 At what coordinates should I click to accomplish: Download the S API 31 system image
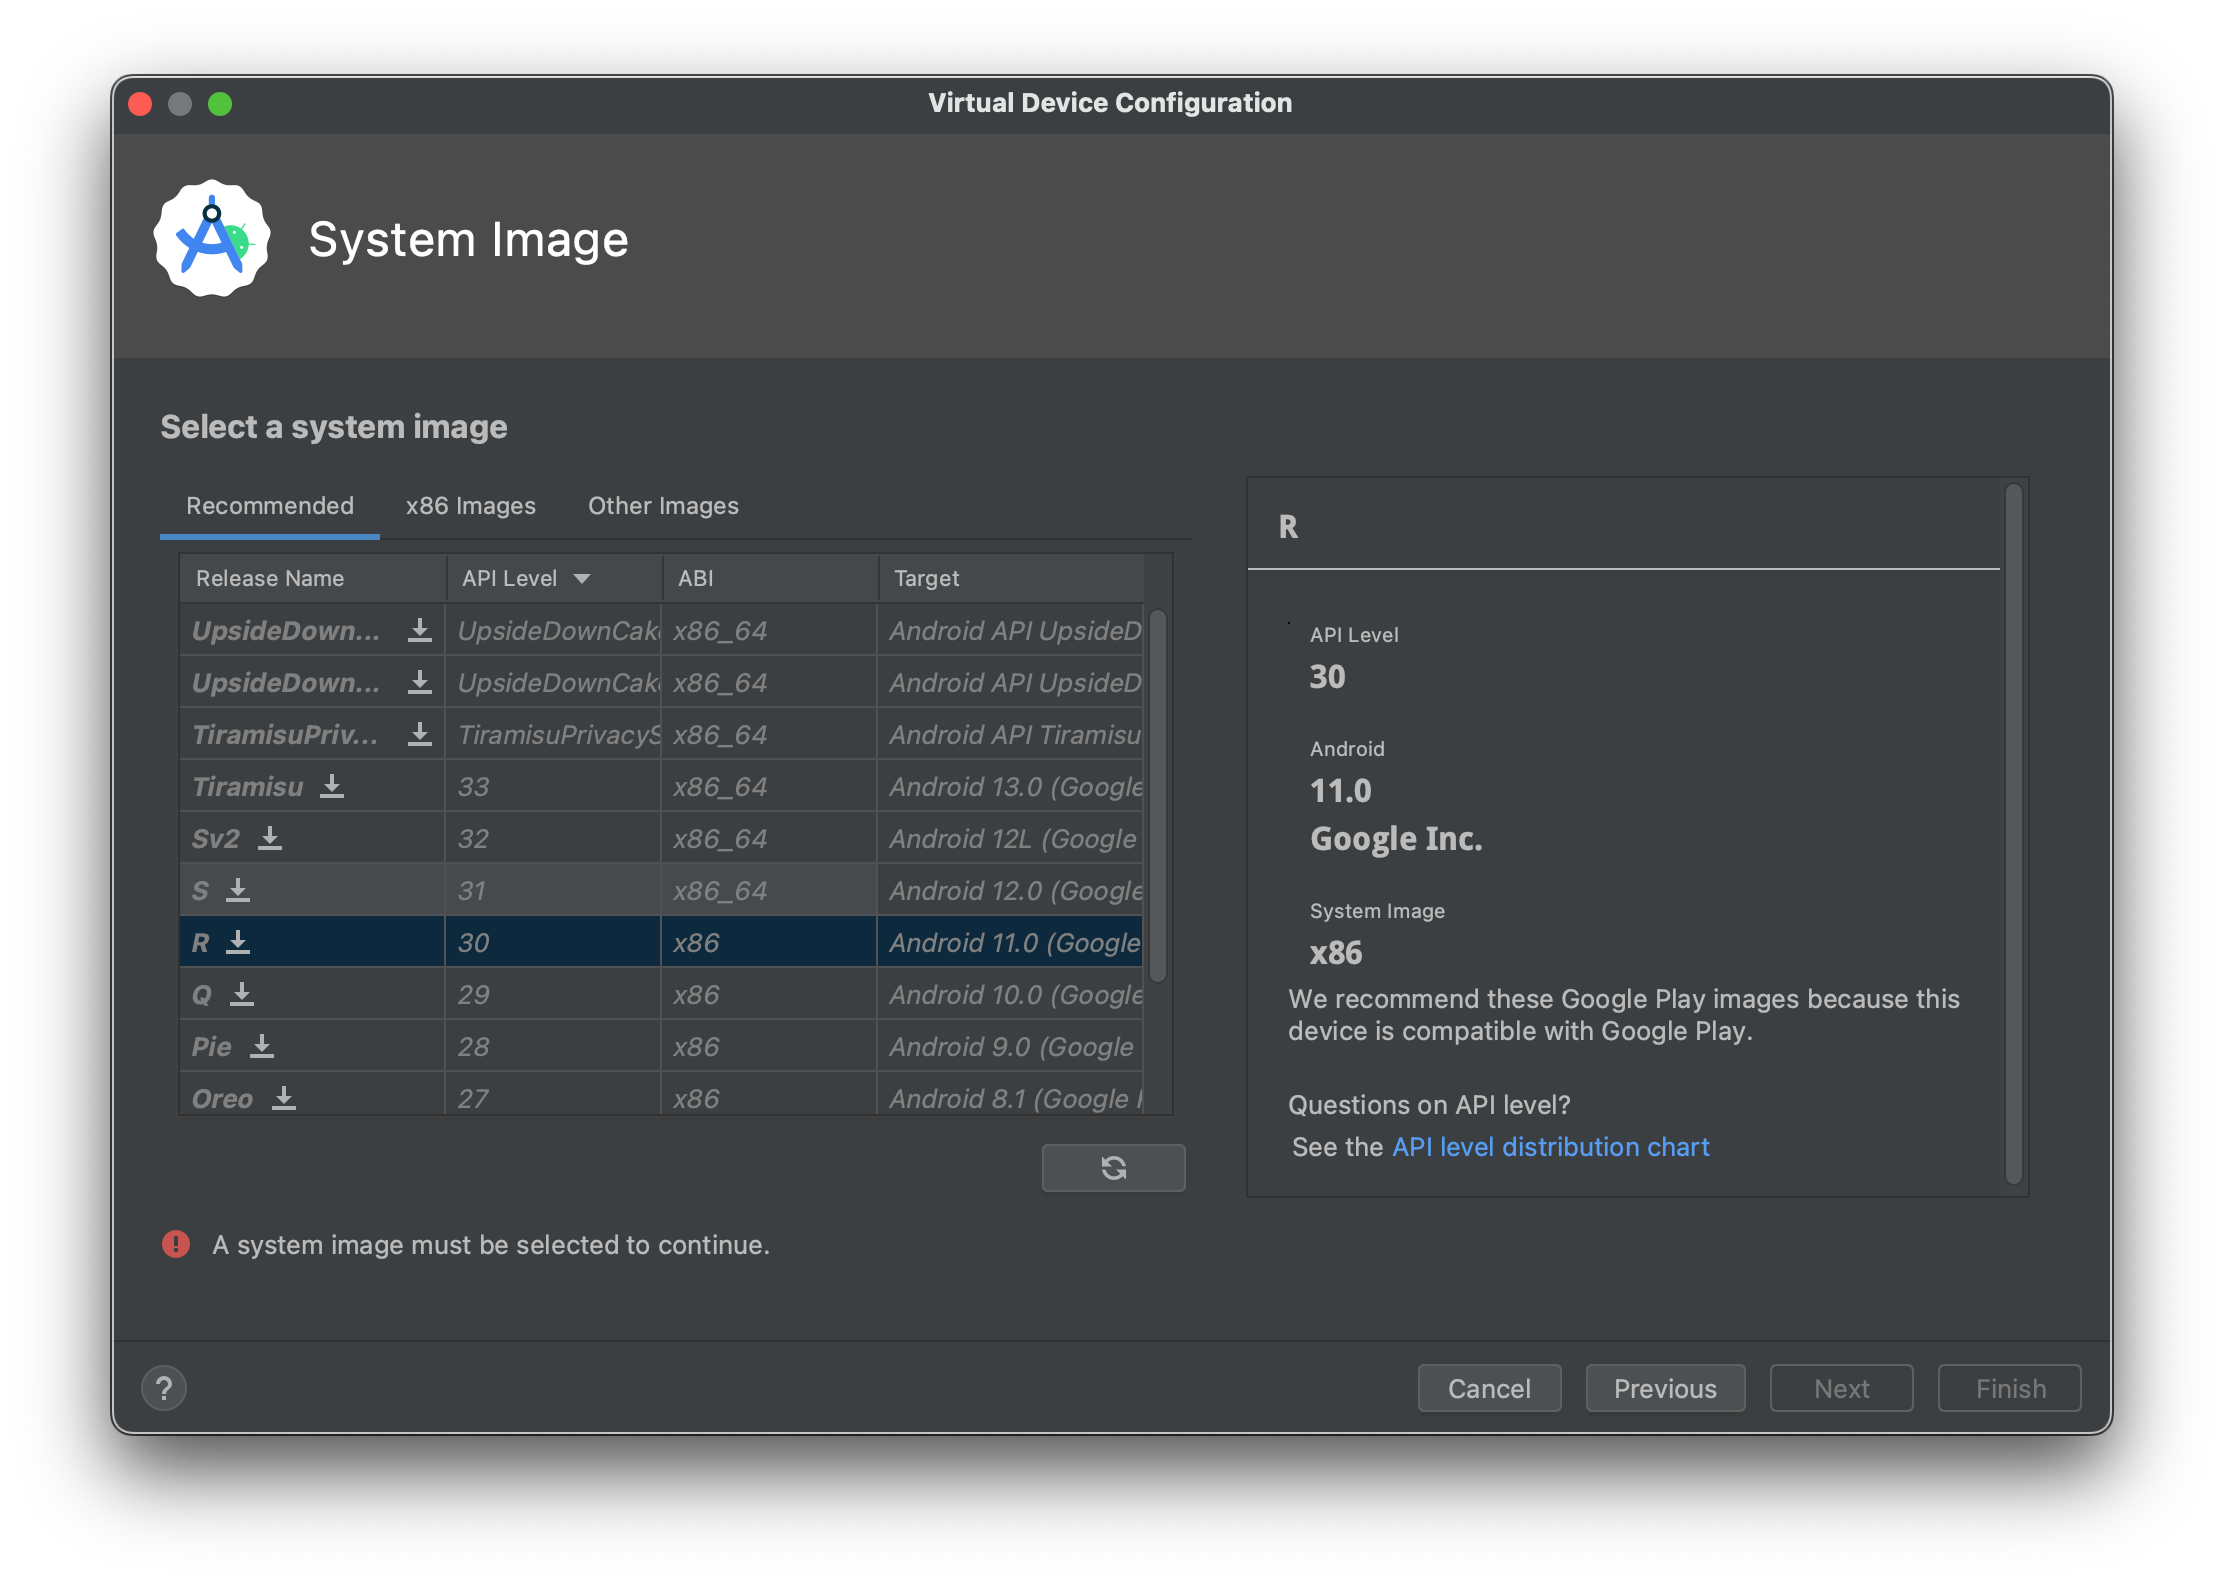pyautogui.click(x=238, y=891)
